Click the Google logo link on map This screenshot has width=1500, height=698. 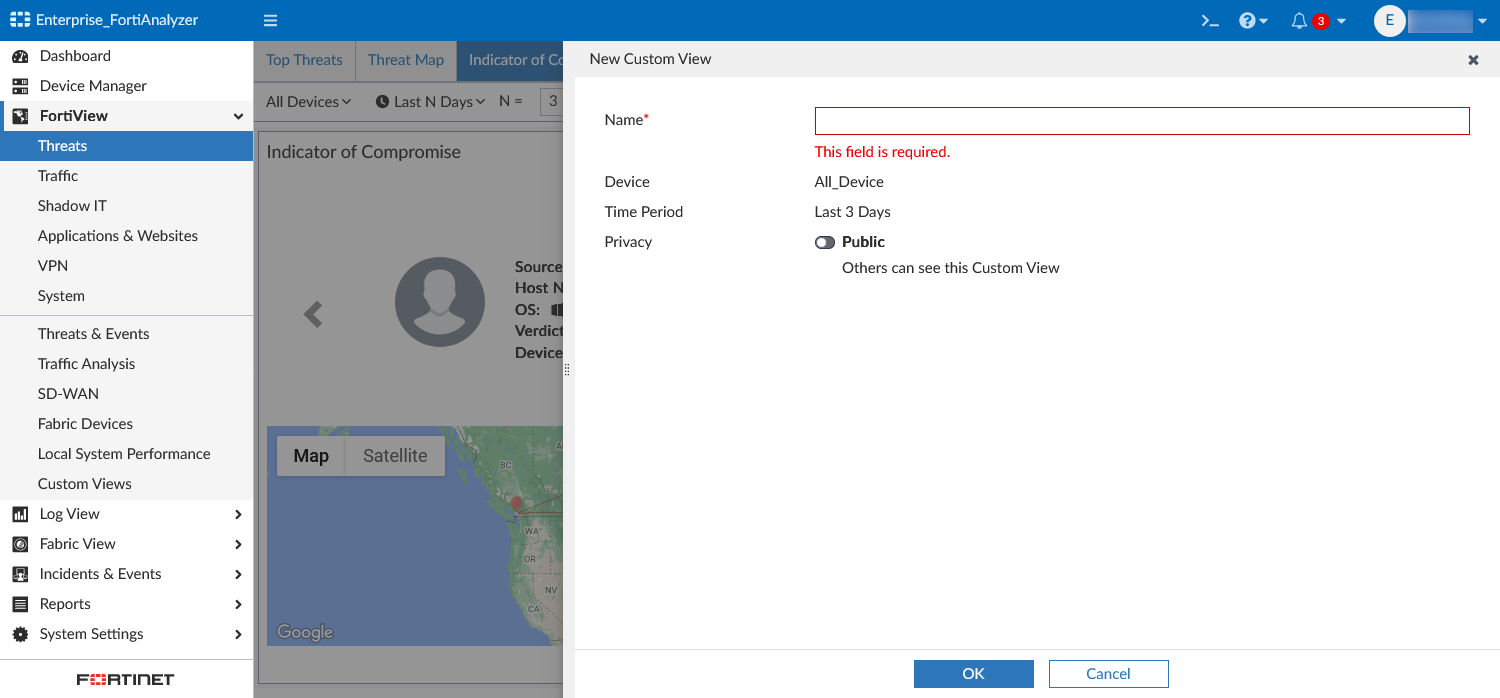305,632
